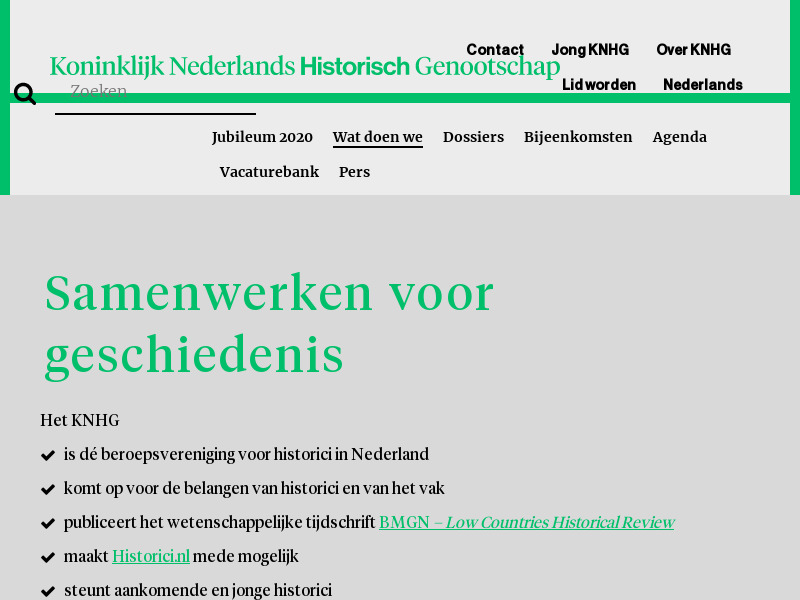The image size is (800, 600).
Task: Go to the Agenda page
Action: [x=680, y=137]
